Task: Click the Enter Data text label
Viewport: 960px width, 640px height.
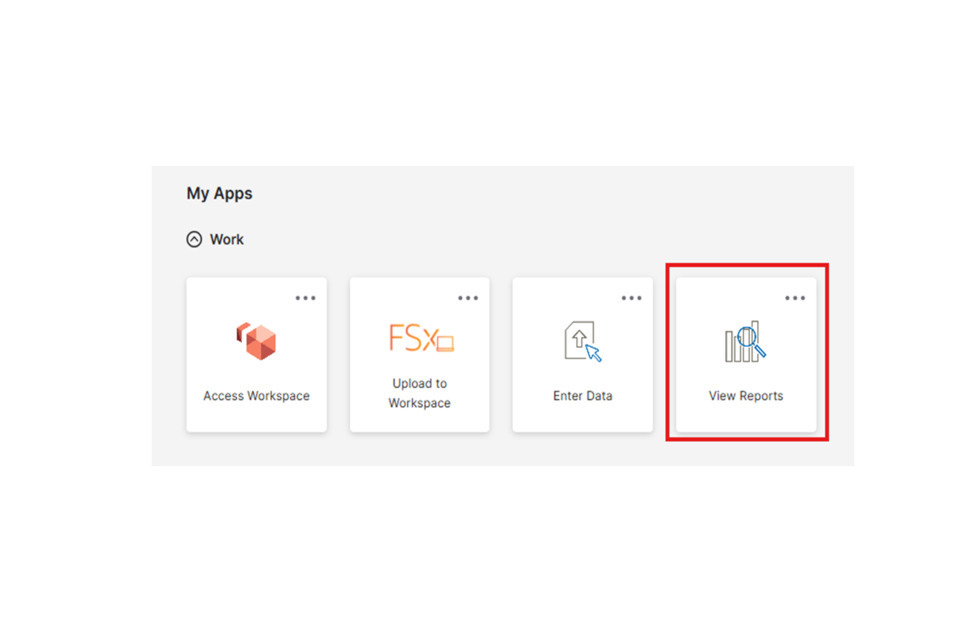Action: (583, 396)
